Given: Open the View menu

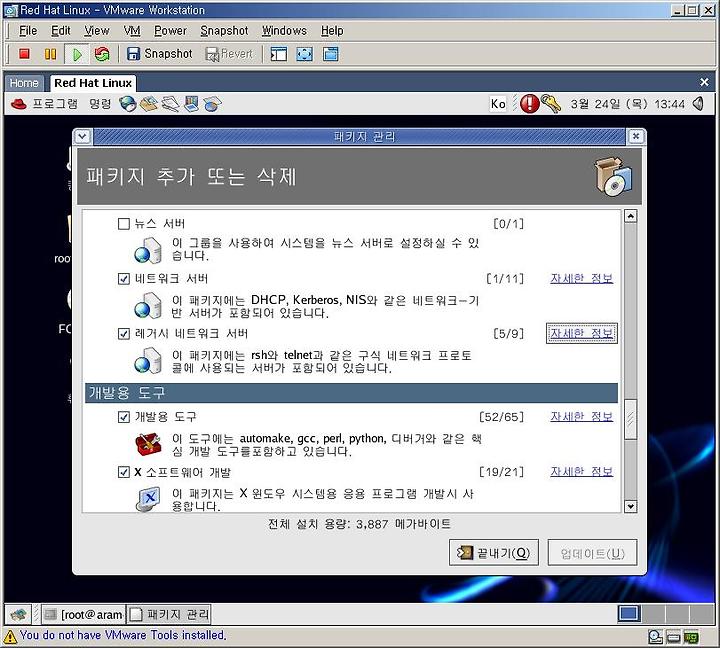Looking at the screenshot, I should click(96, 31).
